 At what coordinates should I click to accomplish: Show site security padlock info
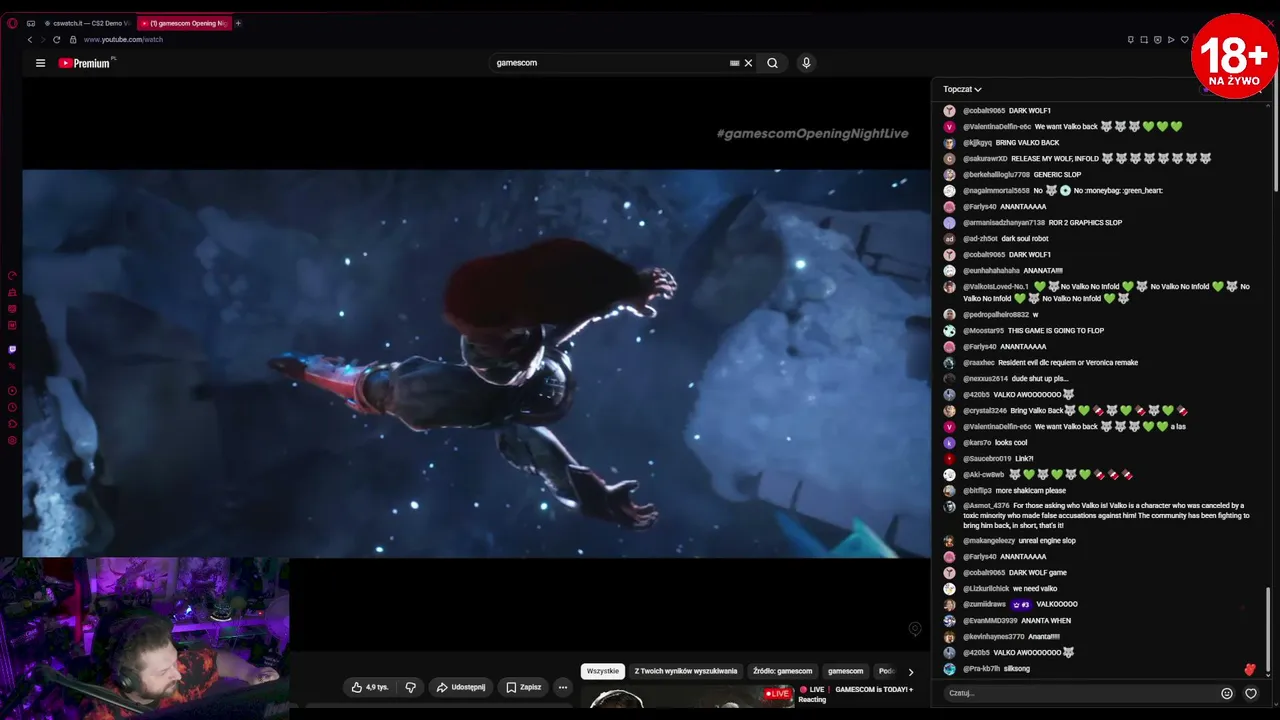tap(72, 40)
